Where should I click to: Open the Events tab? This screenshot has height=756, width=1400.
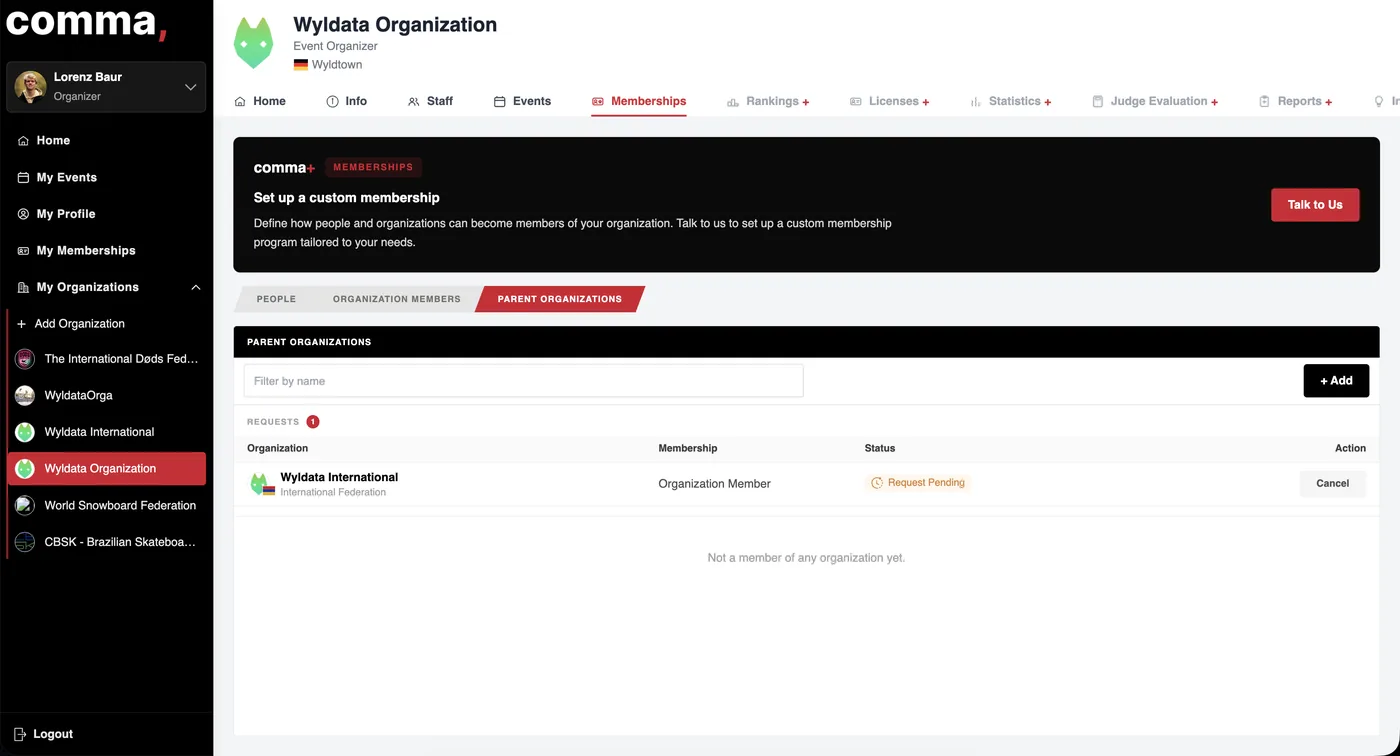click(x=522, y=101)
